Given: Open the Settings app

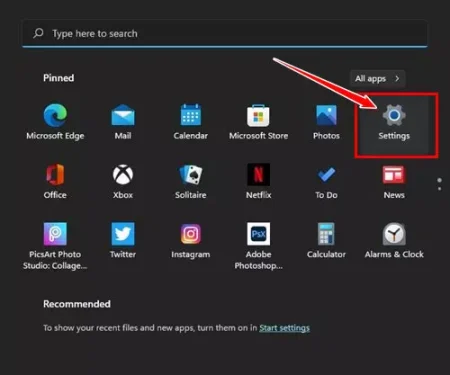Looking at the screenshot, I should click(394, 122).
